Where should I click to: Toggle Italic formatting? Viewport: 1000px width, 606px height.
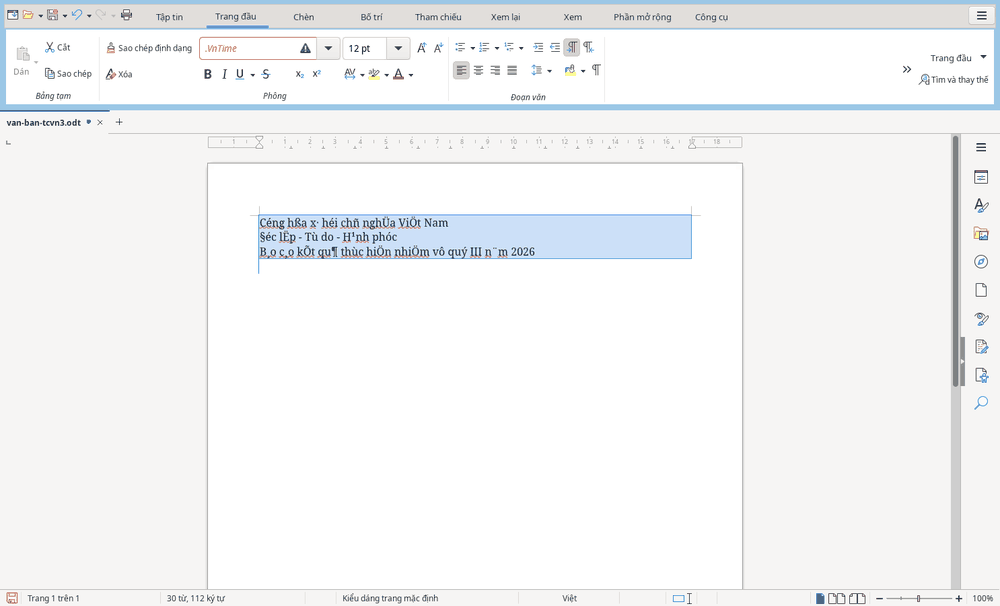[224, 74]
